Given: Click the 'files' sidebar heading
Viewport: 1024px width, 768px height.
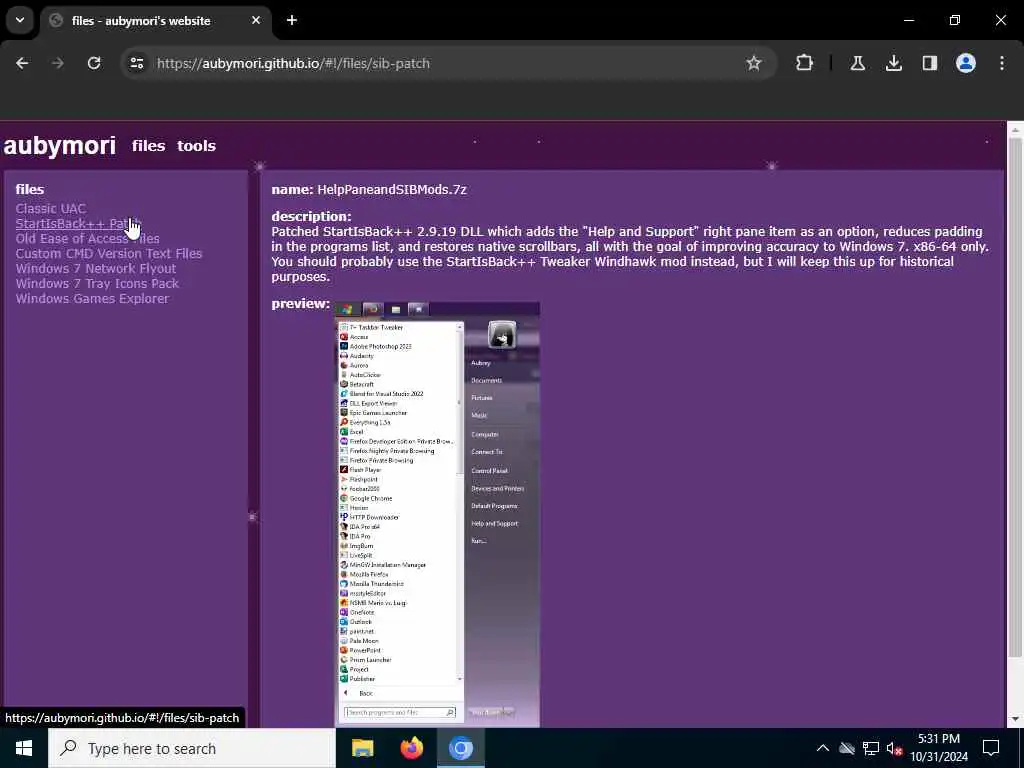Looking at the screenshot, I should (x=30, y=189).
